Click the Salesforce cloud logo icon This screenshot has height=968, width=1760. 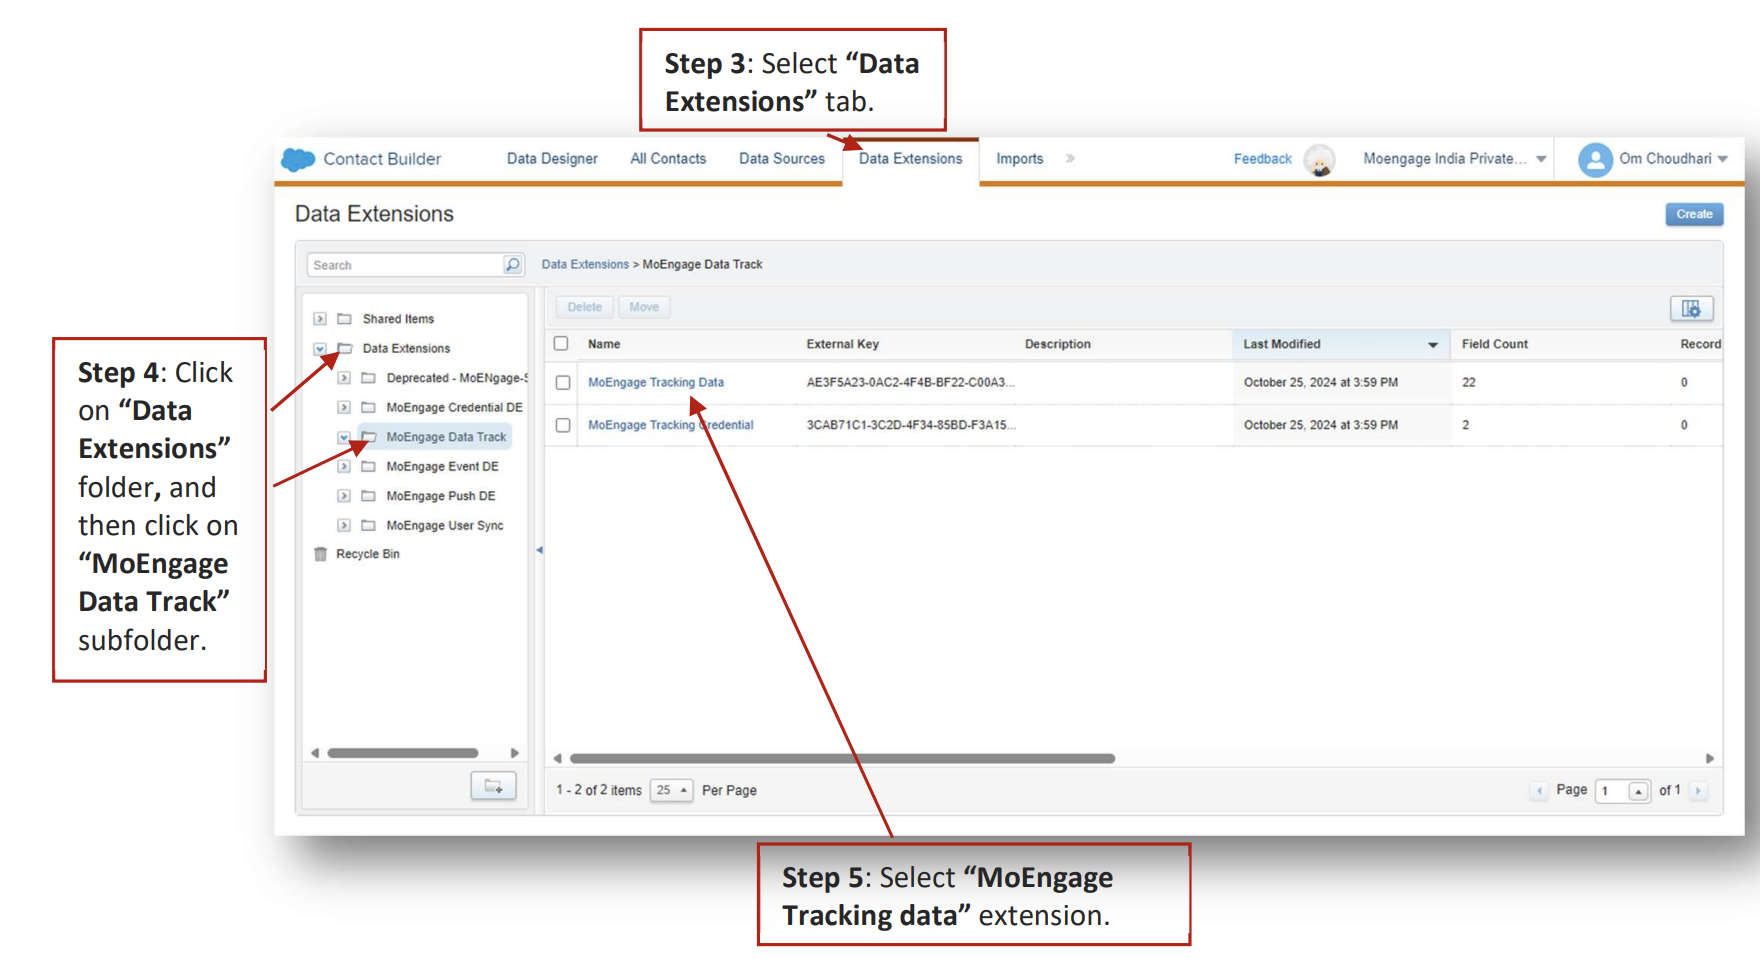pyautogui.click(x=298, y=159)
